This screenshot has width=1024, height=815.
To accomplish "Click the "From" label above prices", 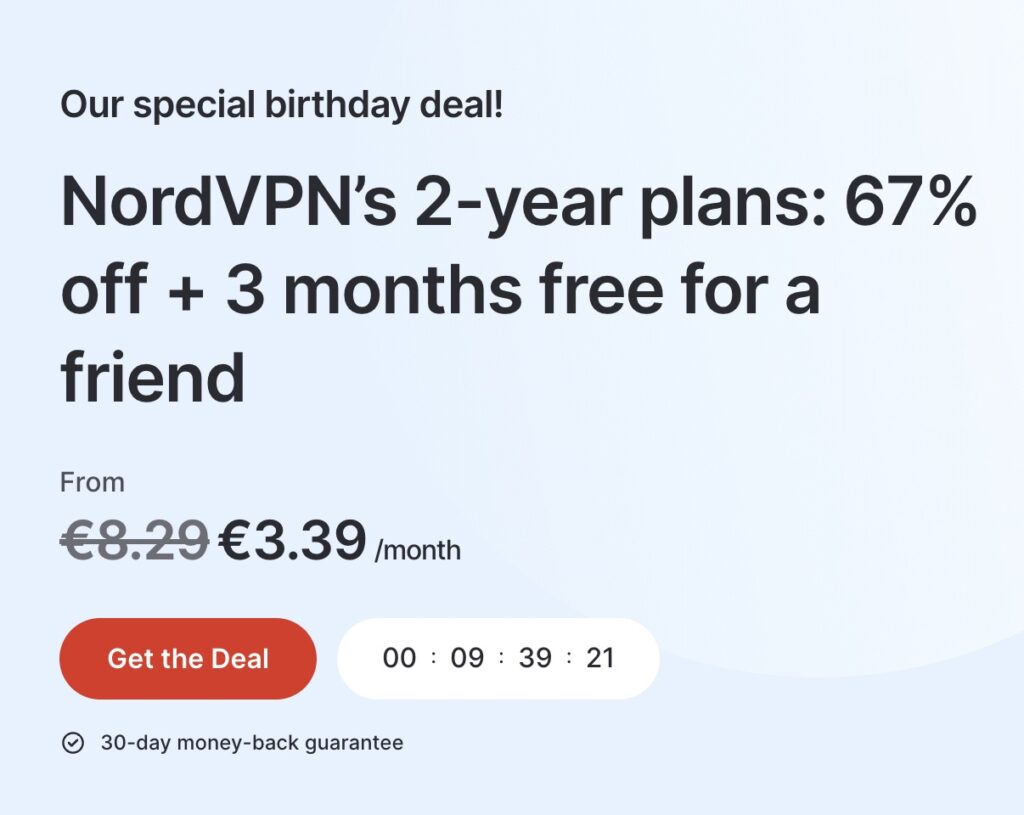I will tap(93, 482).
